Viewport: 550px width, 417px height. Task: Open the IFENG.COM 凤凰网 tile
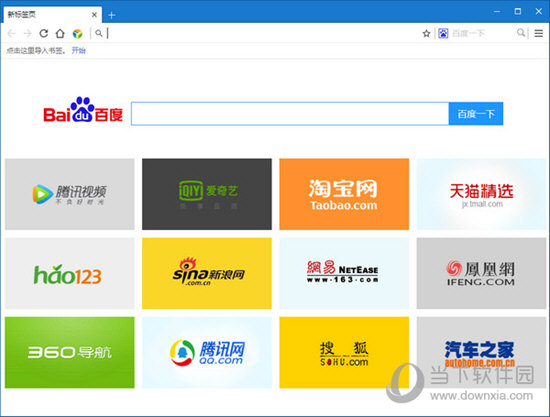point(481,273)
